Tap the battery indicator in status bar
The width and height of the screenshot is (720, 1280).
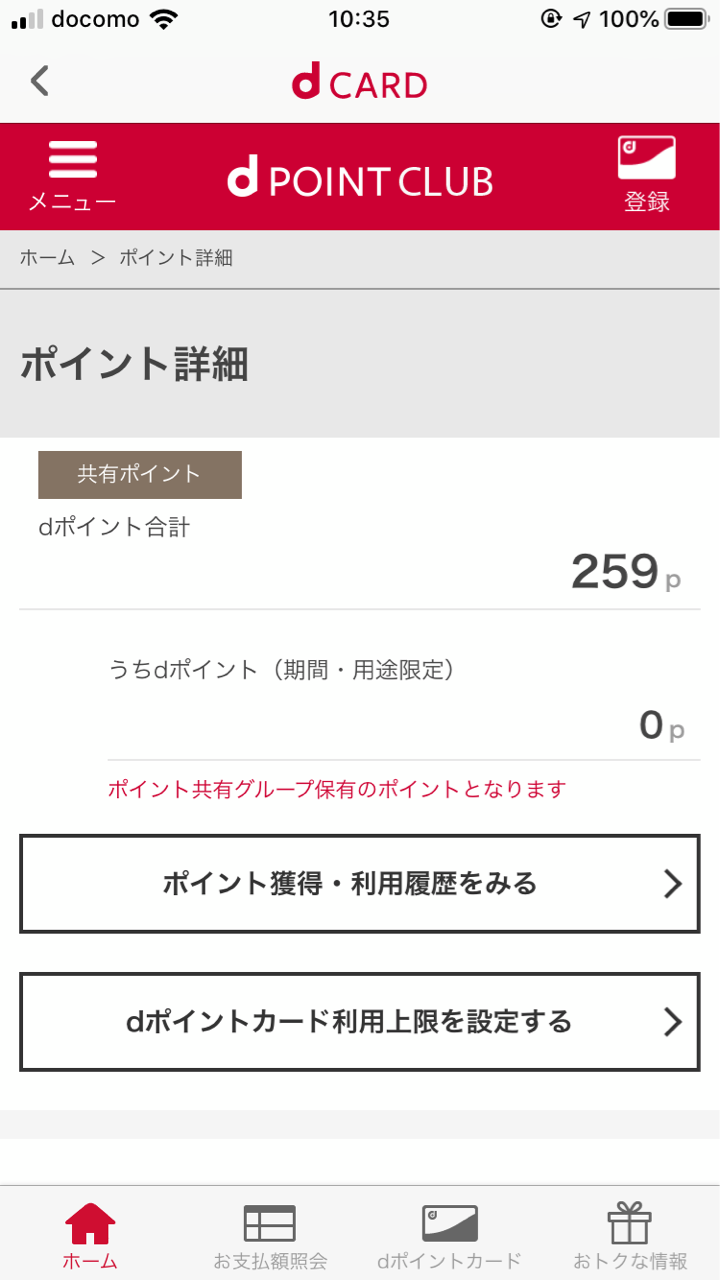pyautogui.click(x=686, y=19)
